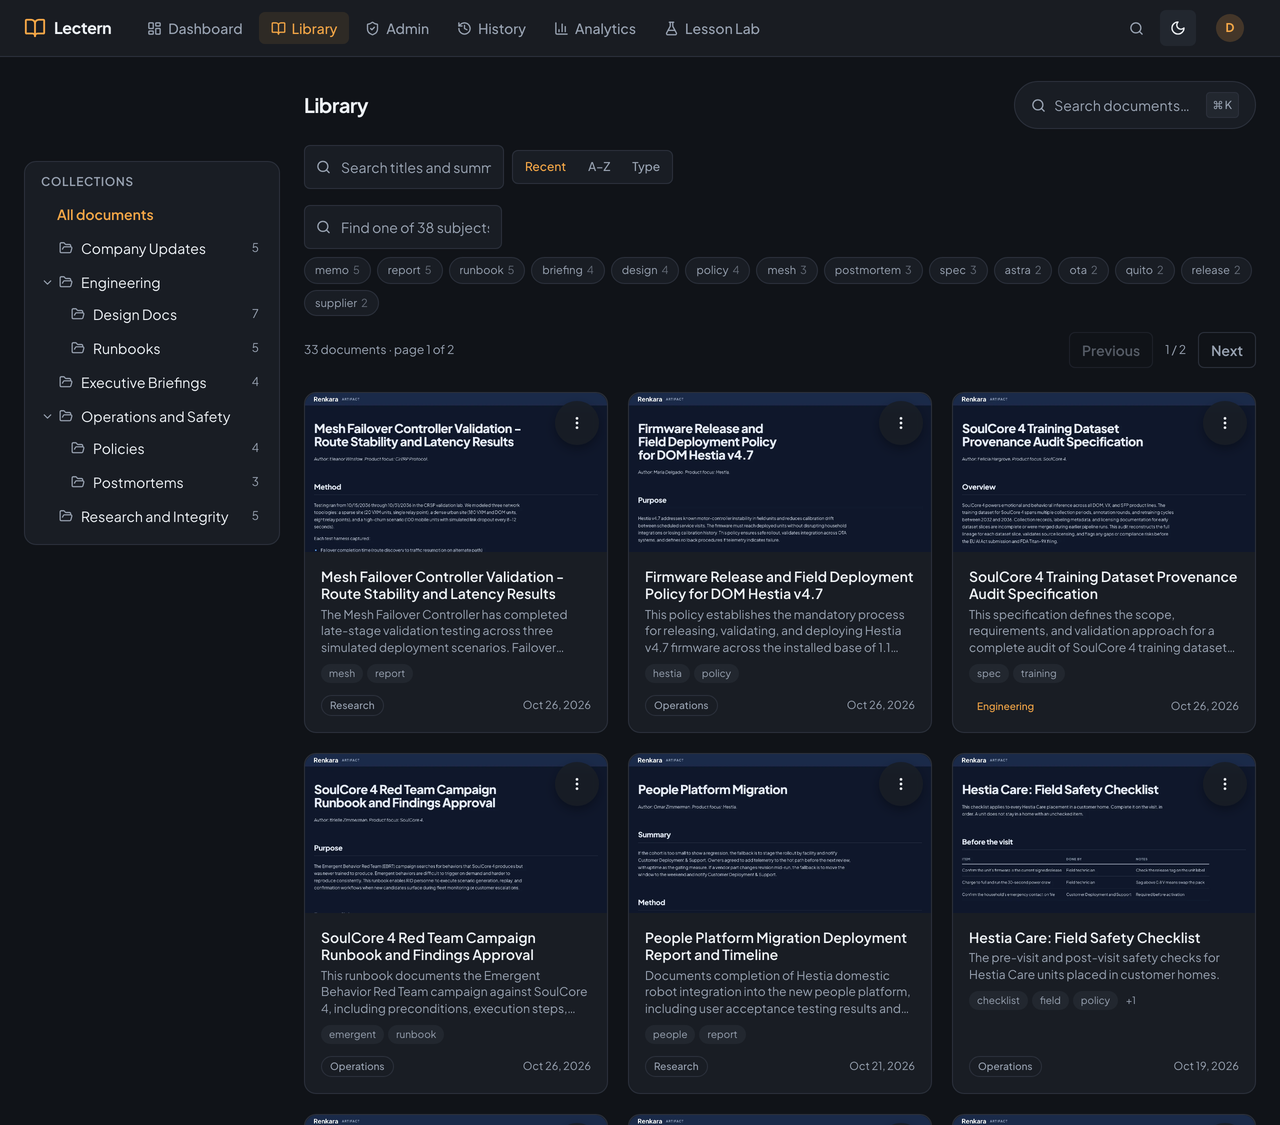1280x1125 pixels.
Task: Filter by the runbook subject tag
Action: [487, 270]
